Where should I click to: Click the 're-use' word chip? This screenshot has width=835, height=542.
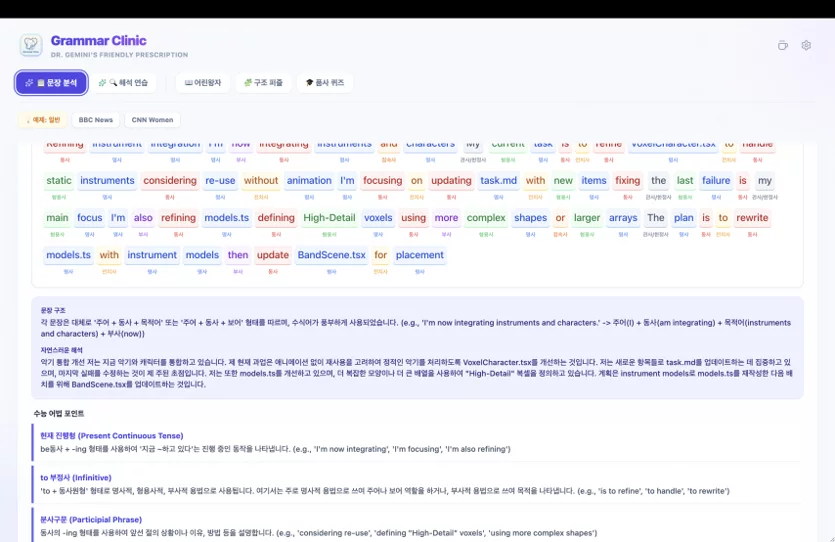point(220,180)
